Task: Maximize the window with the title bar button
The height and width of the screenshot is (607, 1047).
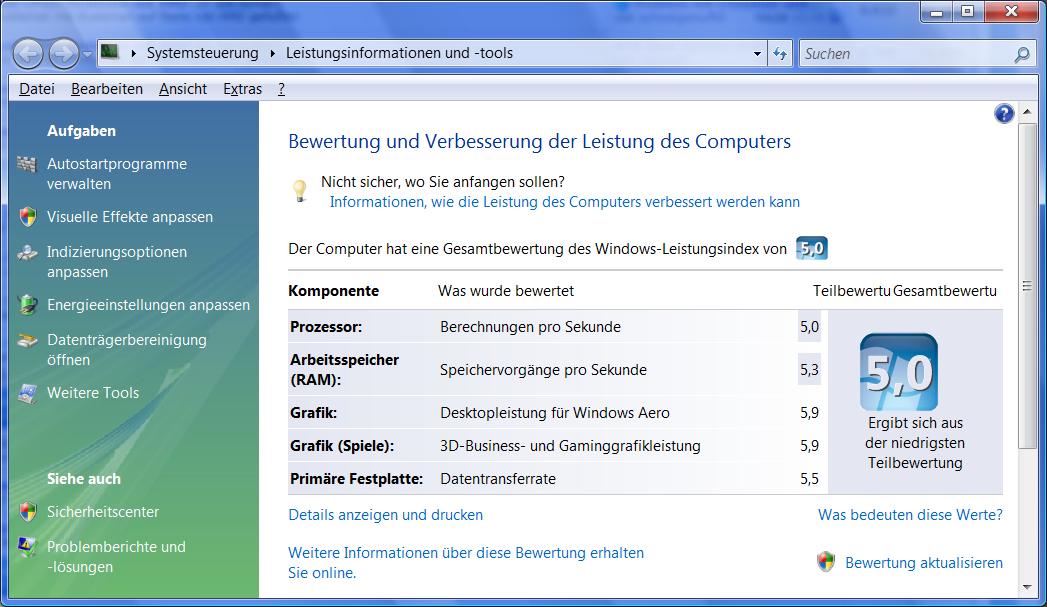Action: 968,11
